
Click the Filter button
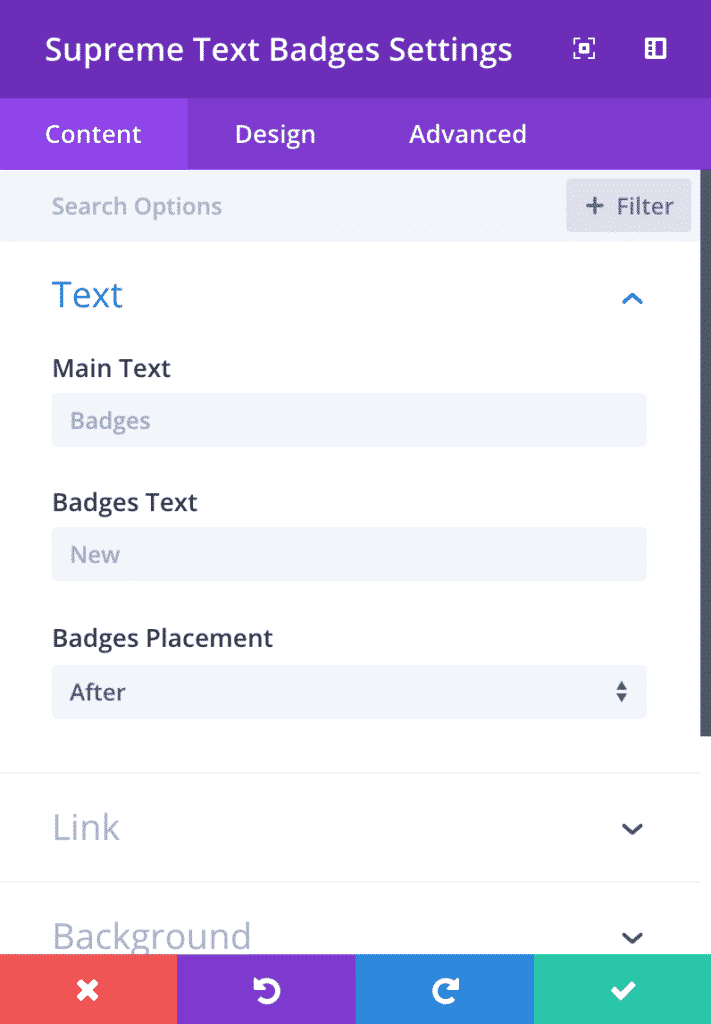(628, 206)
